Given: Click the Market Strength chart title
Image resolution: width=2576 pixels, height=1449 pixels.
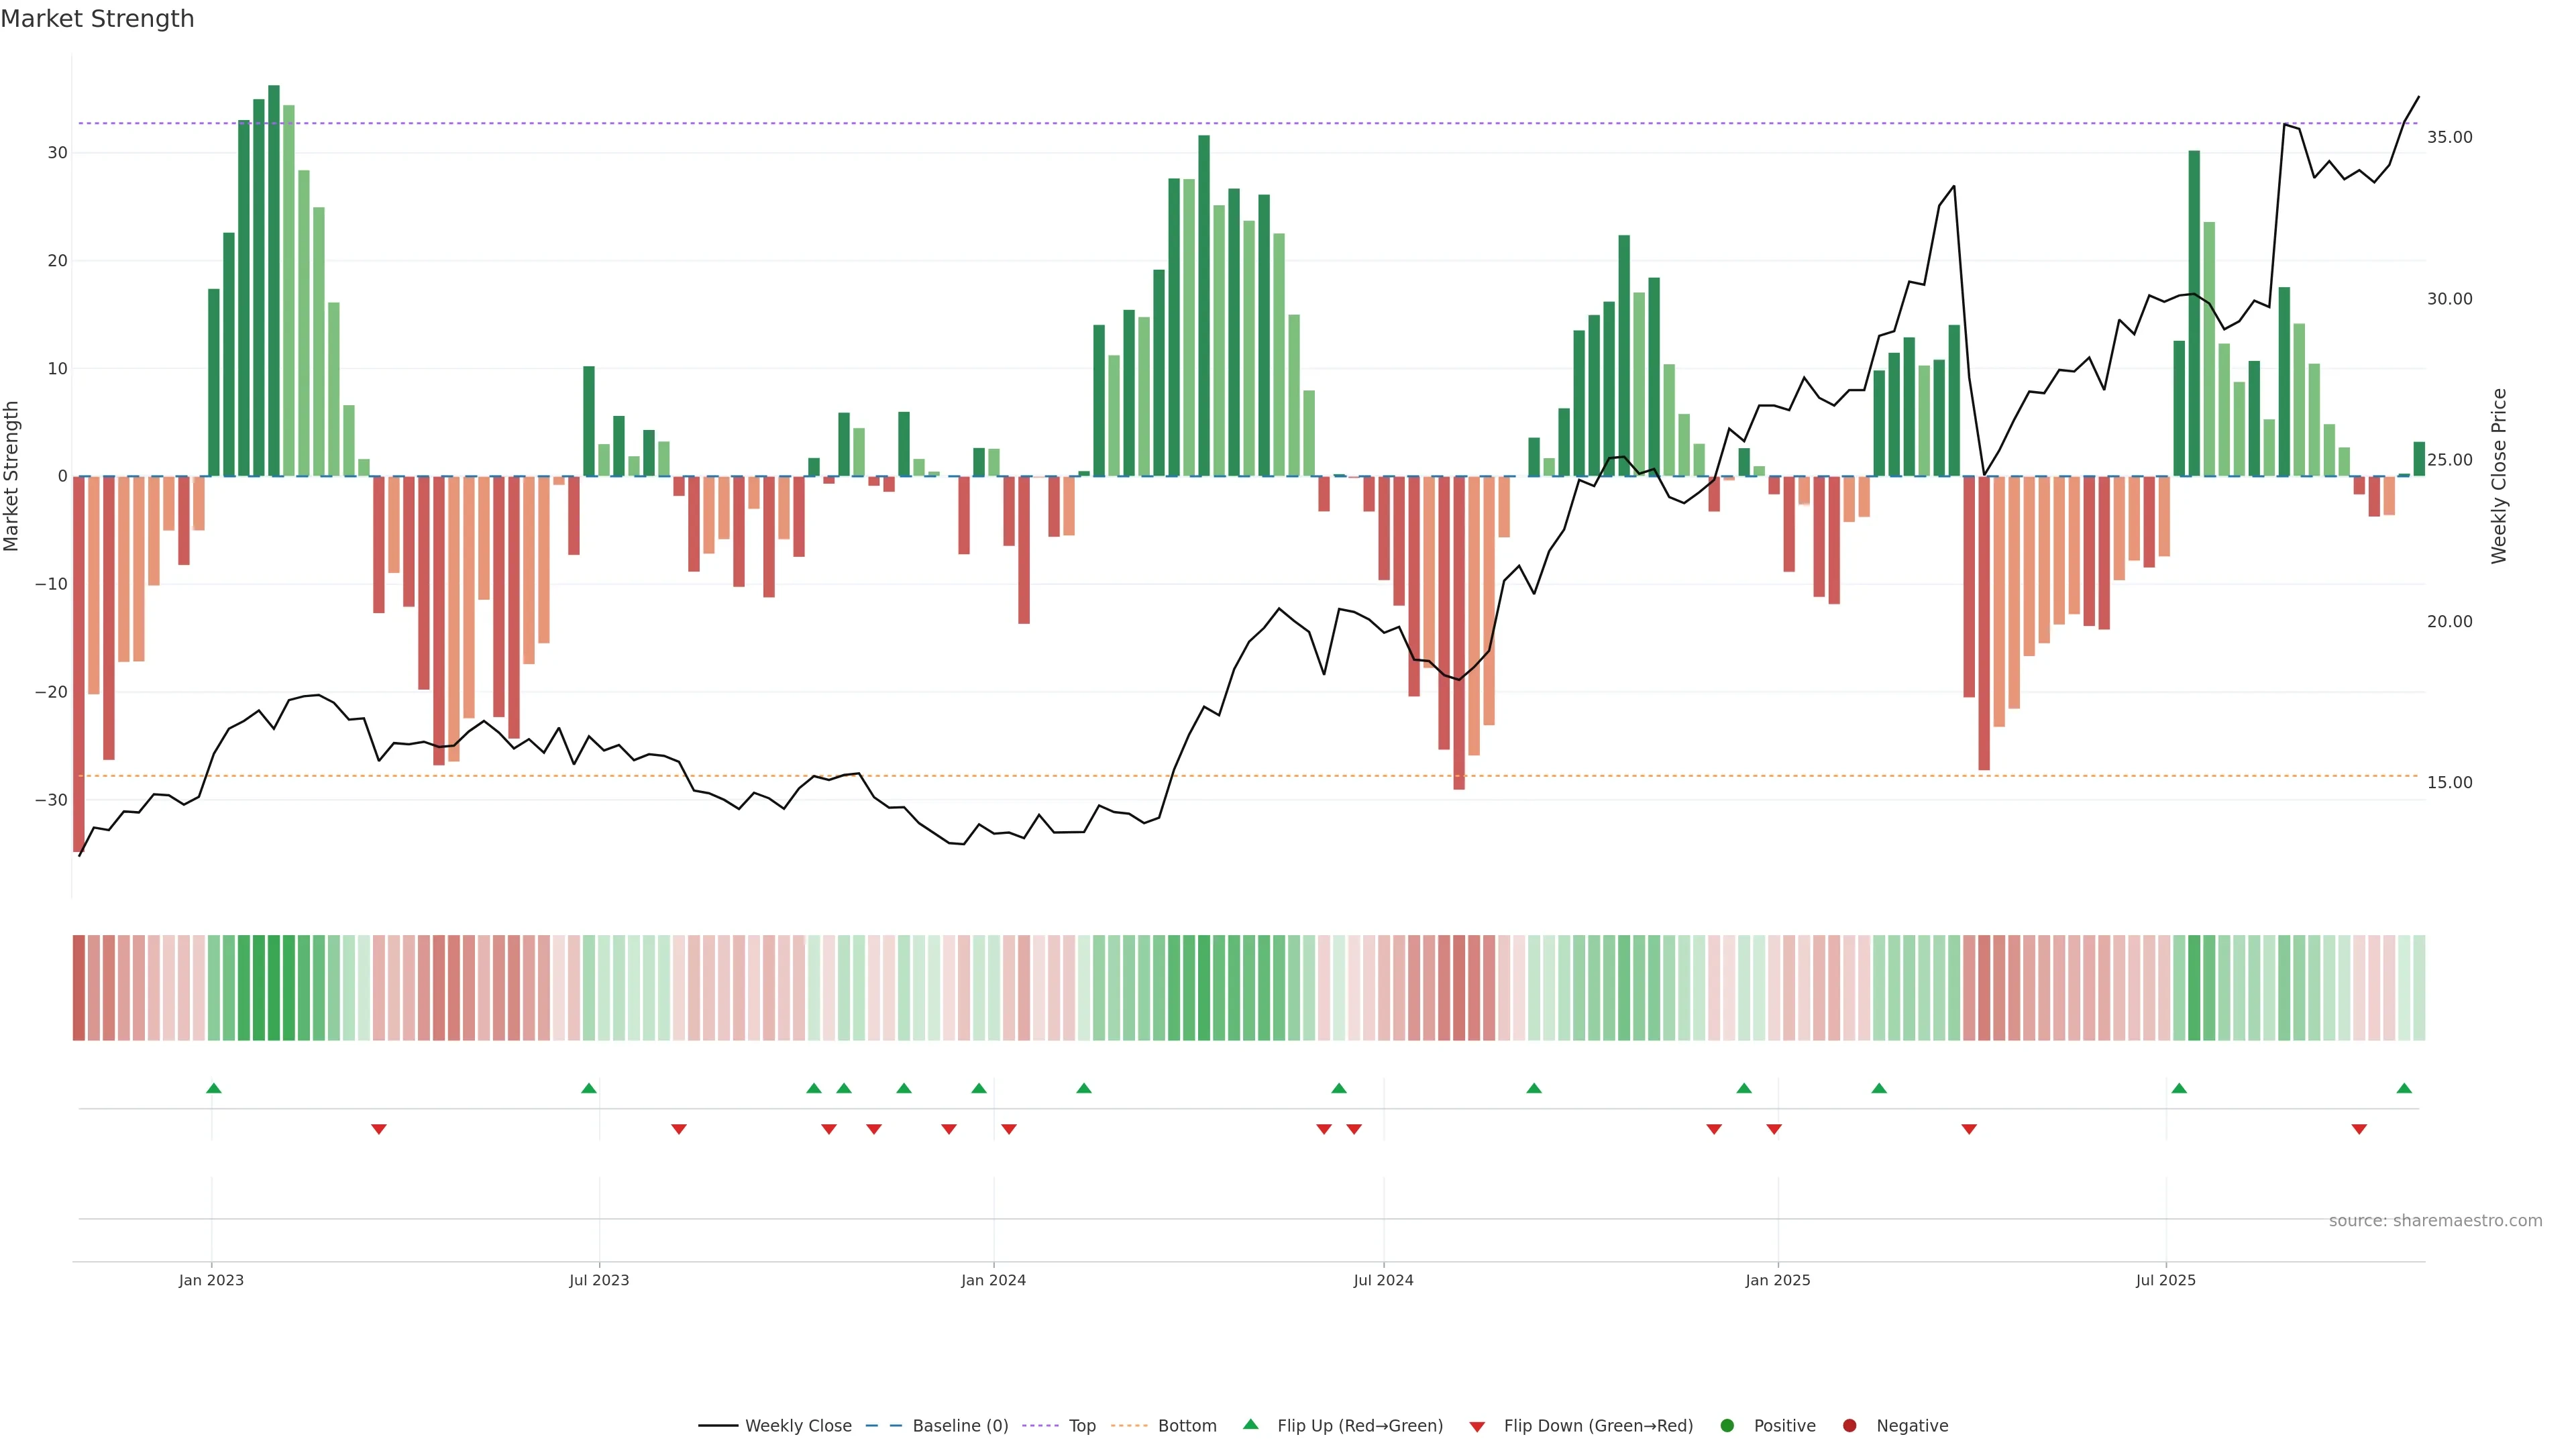Looking at the screenshot, I should [x=97, y=19].
